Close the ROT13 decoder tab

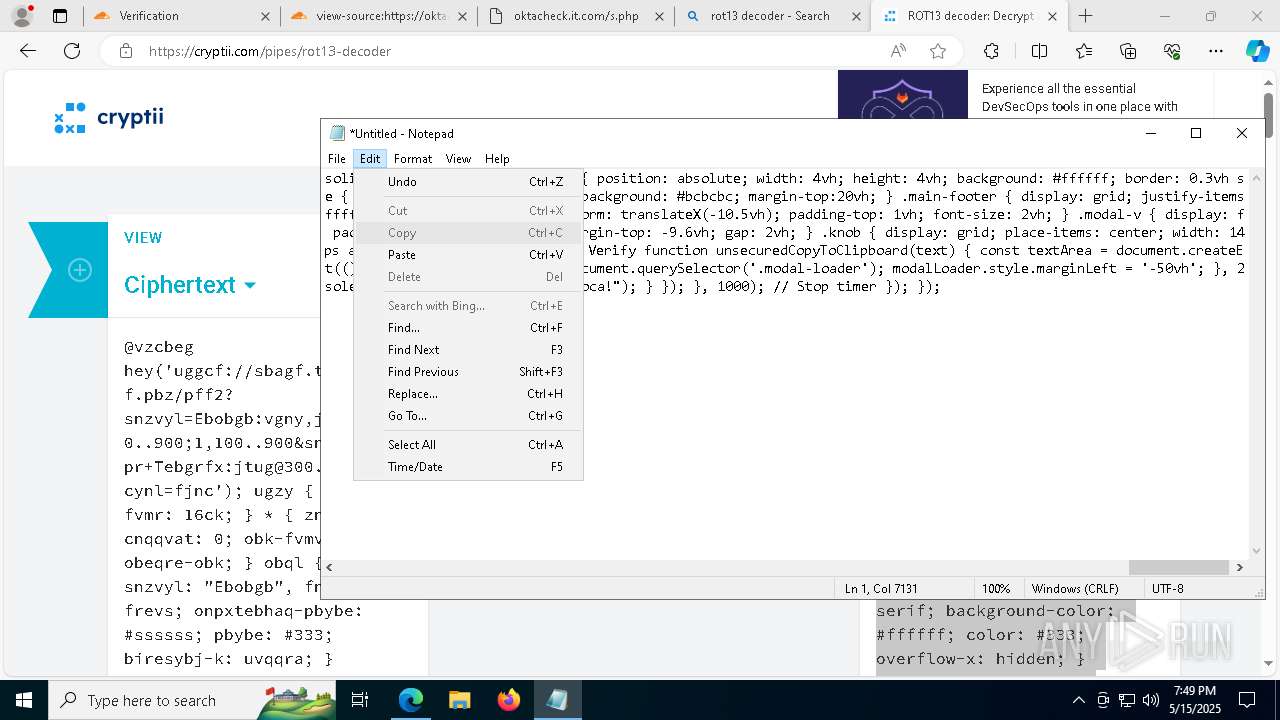(x=1051, y=16)
